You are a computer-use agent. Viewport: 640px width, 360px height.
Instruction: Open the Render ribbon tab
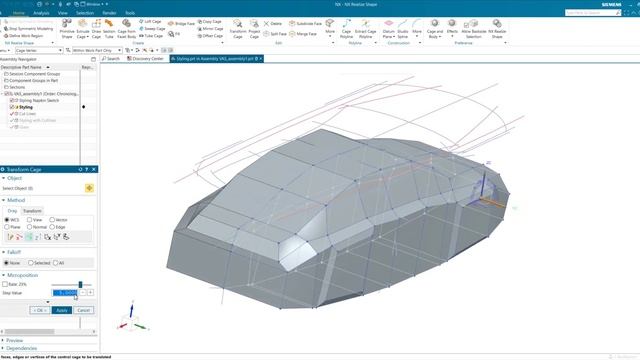109,13
